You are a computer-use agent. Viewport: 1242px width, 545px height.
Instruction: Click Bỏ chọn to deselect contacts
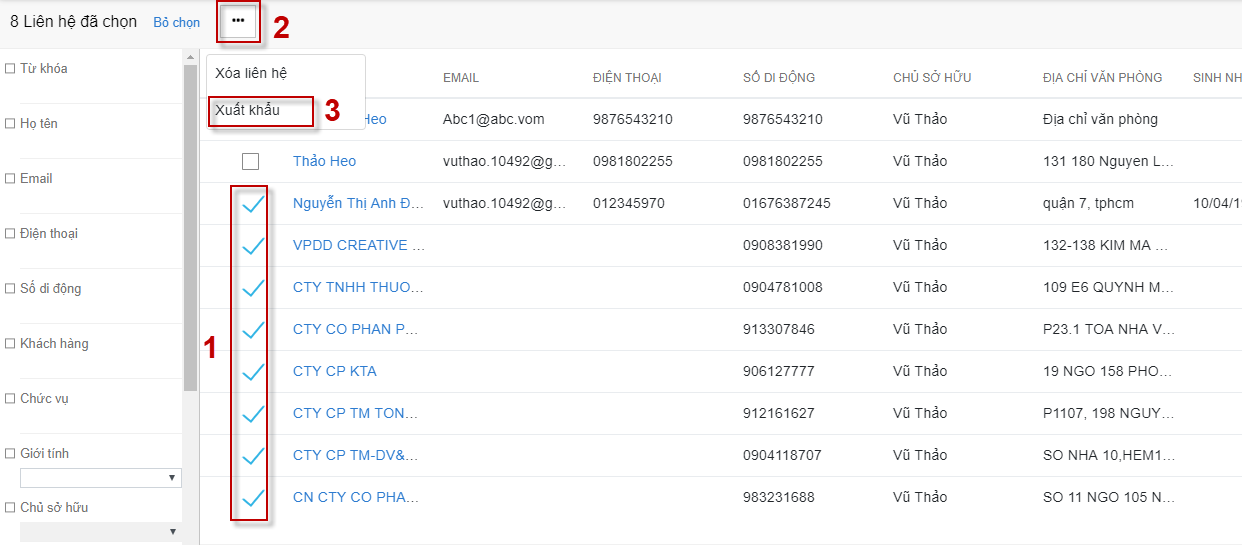coord(177,22)
